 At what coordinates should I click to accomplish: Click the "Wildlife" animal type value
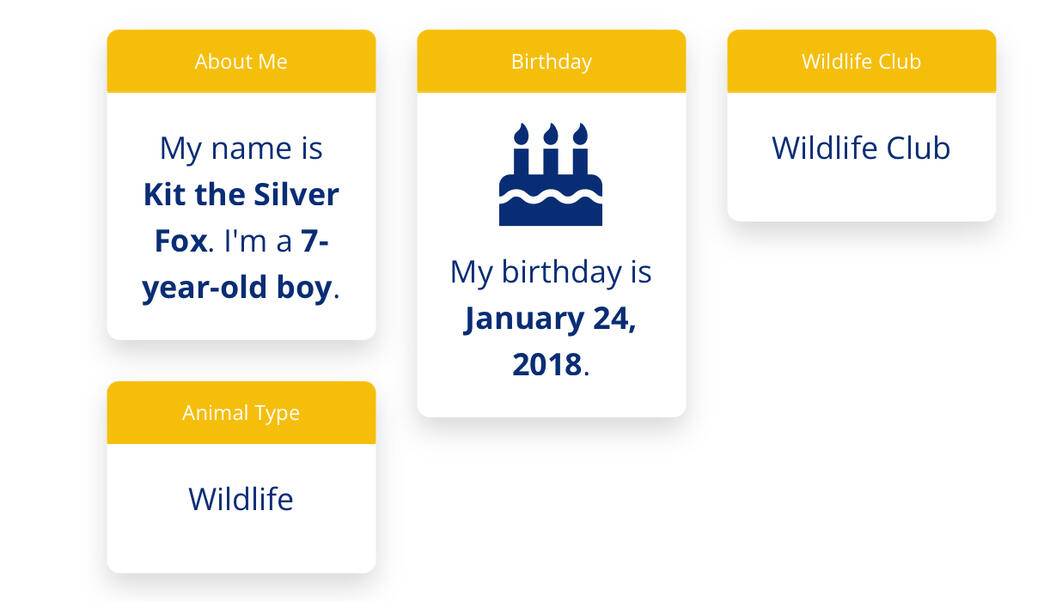point(241,499)
